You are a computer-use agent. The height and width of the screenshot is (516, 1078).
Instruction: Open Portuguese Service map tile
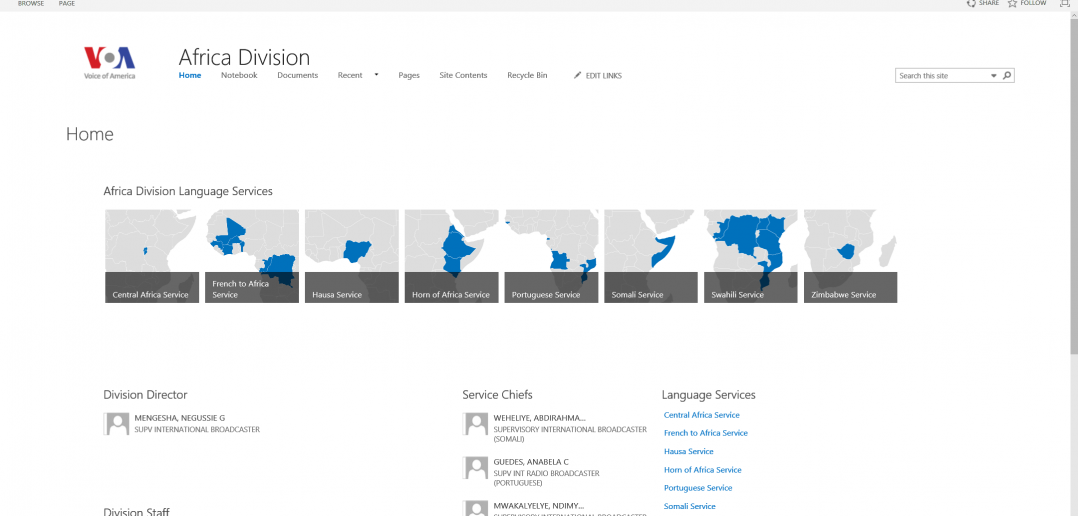pyautogui.click(x=551, y=256)
